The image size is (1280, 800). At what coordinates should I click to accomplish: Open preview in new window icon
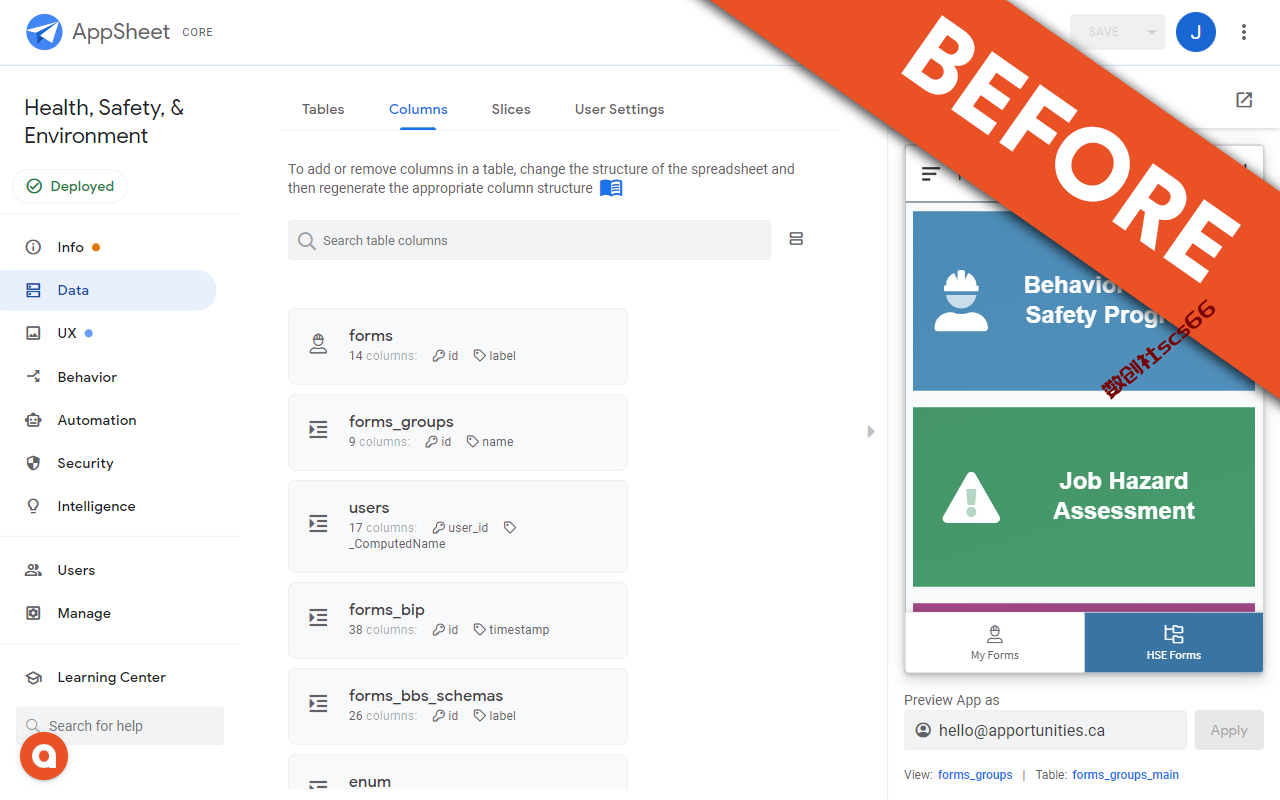pyautogui.click(x=1244, y=100)
